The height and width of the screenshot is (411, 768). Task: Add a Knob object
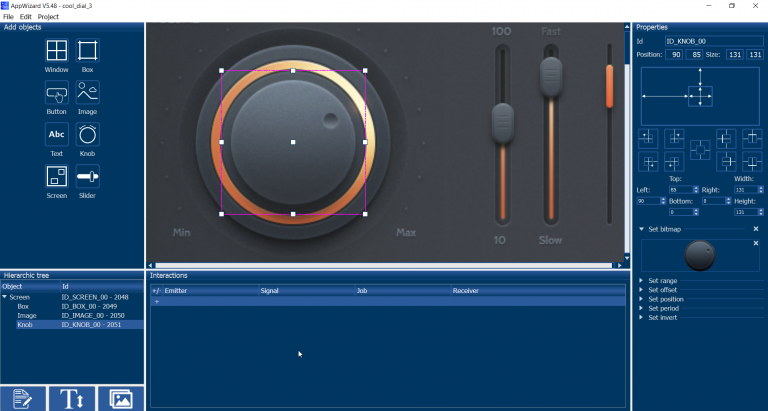[x=88, y=134]
